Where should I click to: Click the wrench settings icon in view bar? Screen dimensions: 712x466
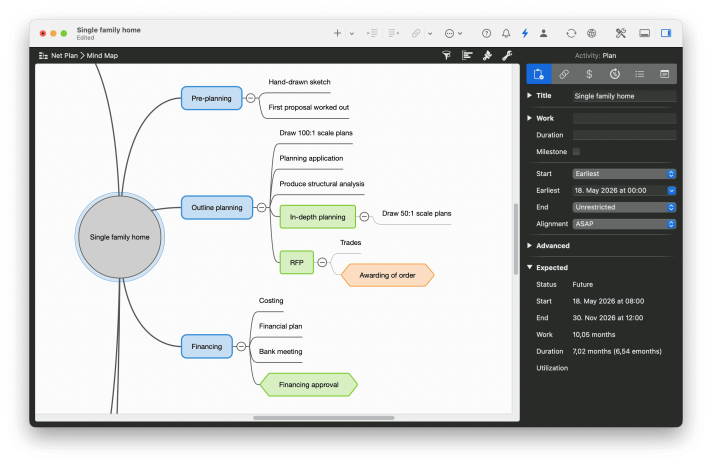[x=507, y=55]
